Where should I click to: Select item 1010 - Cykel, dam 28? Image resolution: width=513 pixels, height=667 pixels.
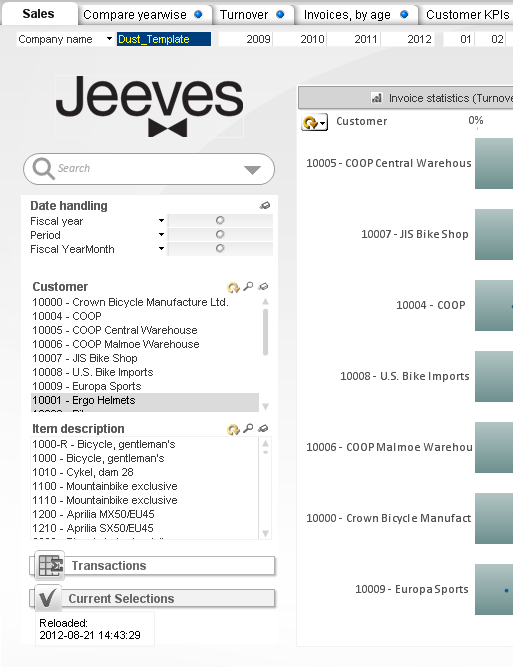(145, 472)
